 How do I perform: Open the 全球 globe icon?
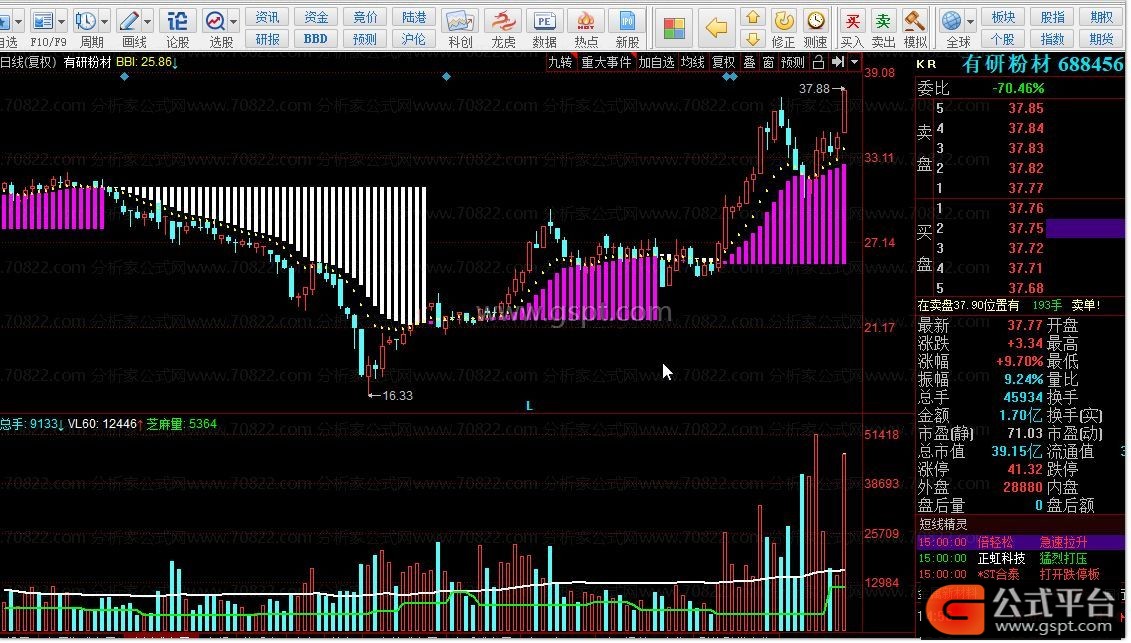coord(951,20)
